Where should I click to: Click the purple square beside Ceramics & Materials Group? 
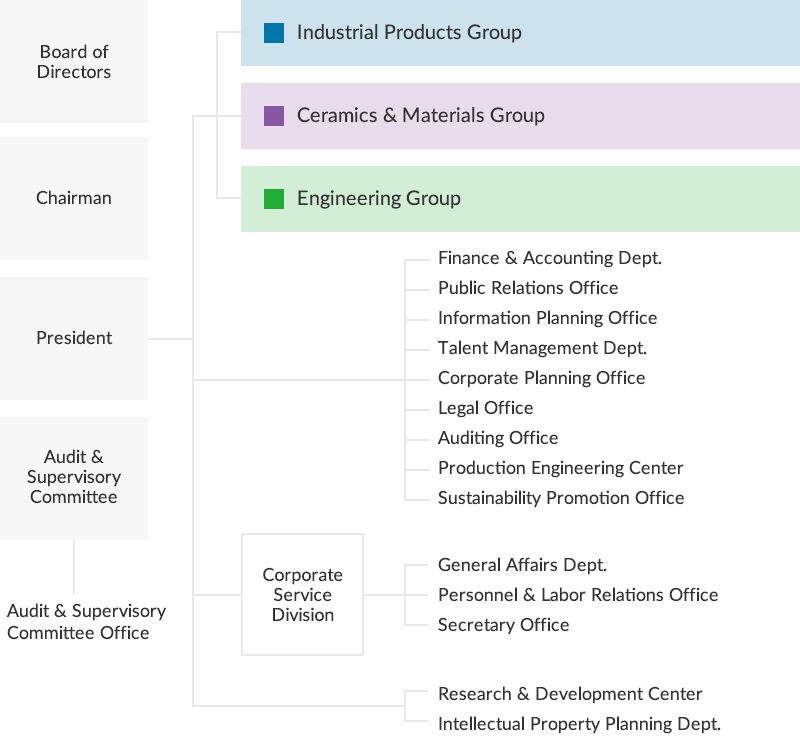(274, 116)
